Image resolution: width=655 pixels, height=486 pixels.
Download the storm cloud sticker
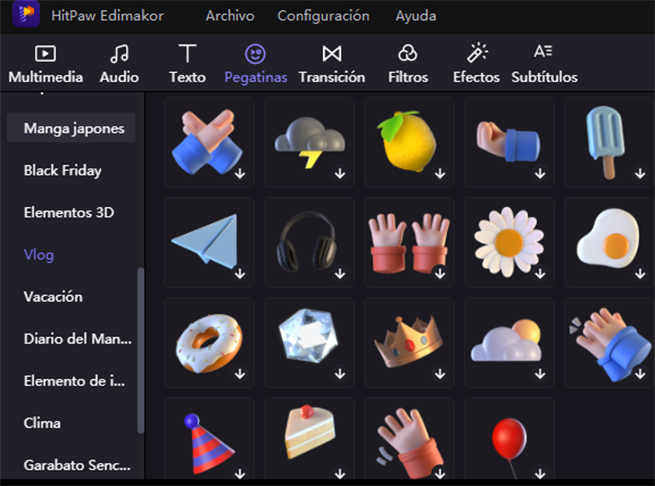point(340,173)
